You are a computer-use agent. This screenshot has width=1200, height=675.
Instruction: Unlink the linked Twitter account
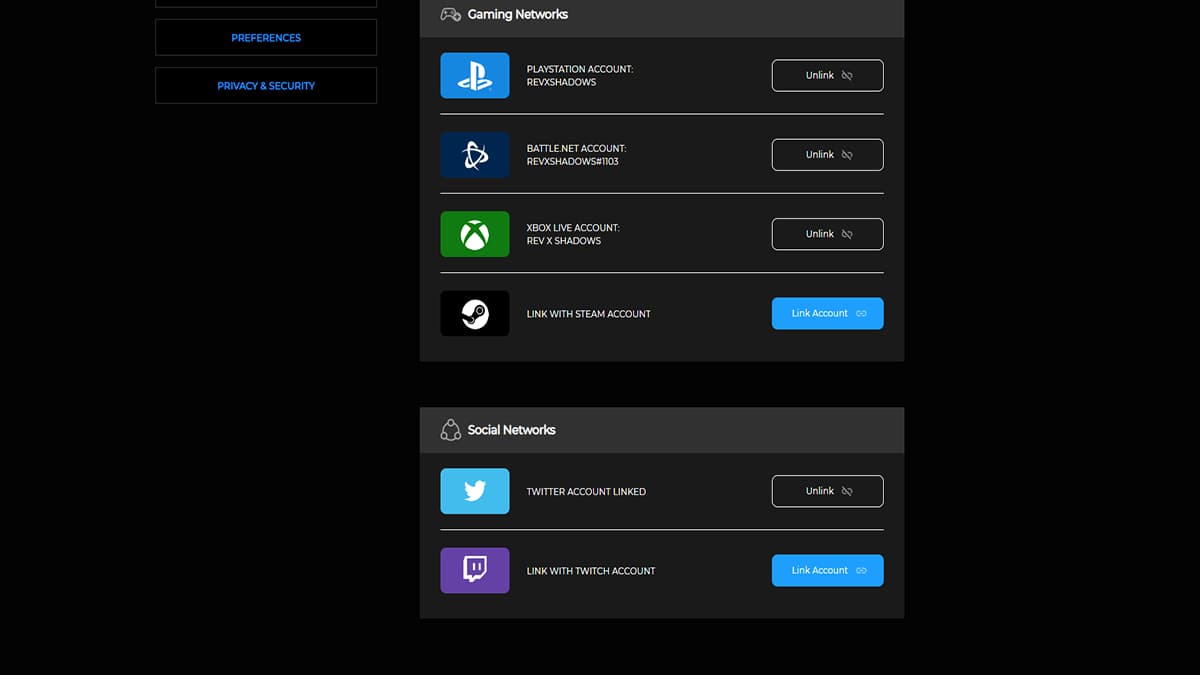pyautogui.click(x=827, y=491)
